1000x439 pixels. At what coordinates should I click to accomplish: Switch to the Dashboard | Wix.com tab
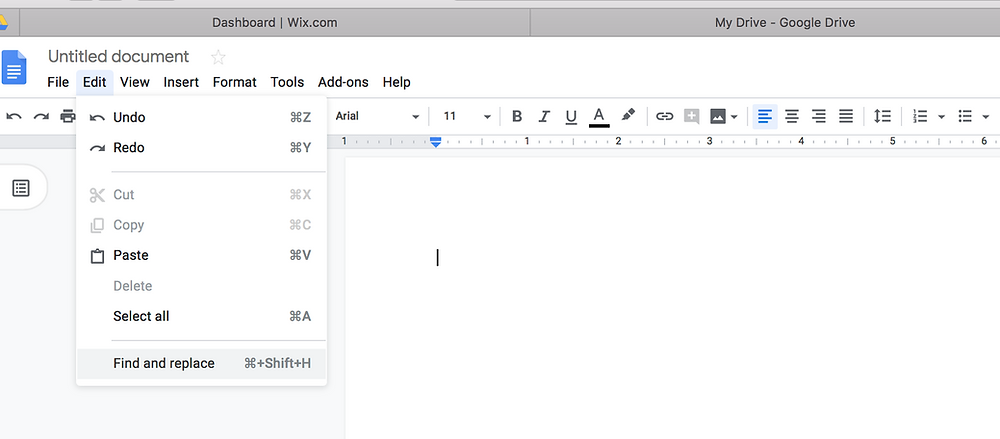tap(274, 23)
